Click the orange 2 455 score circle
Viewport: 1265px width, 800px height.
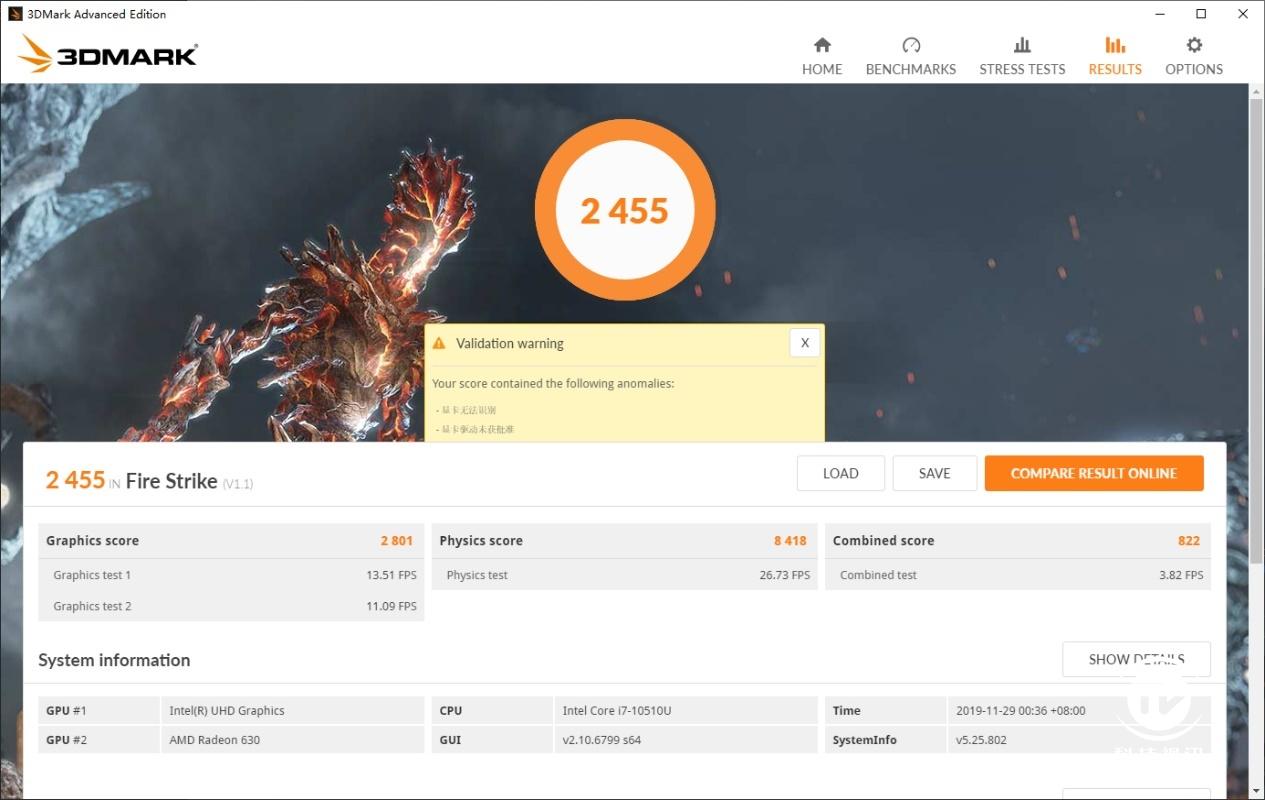(x=625, y=210)
